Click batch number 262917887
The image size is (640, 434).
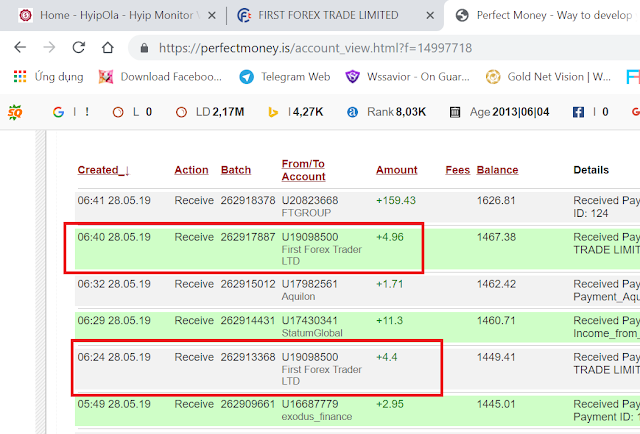(248, 237)
